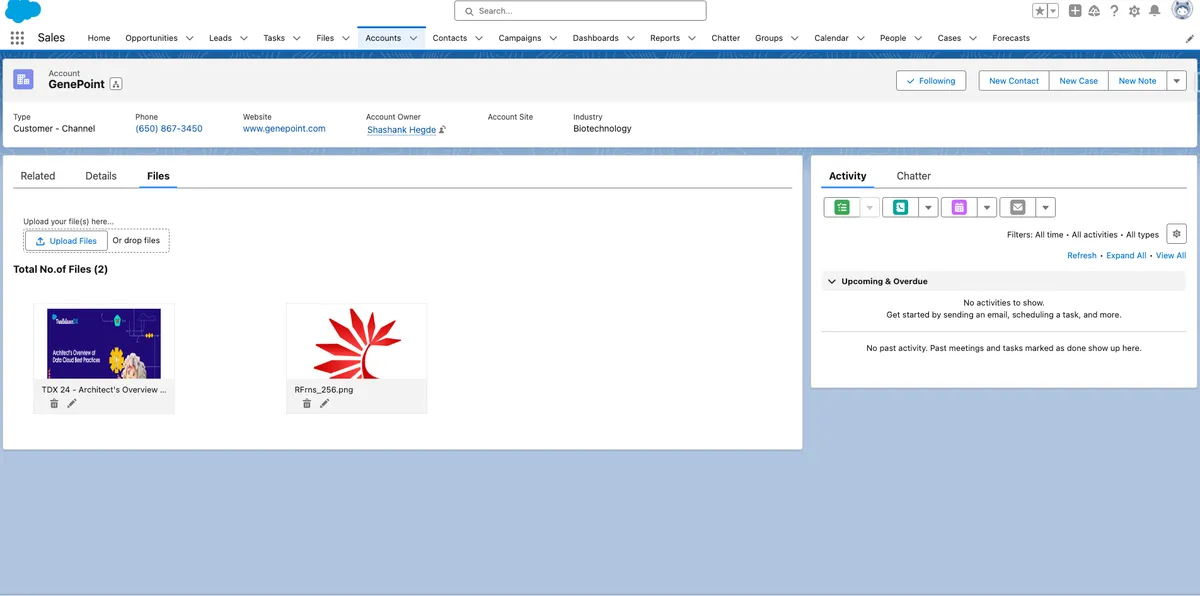
Task: Open the www.genepoint.com website link
Action: (x=284, y=129)
